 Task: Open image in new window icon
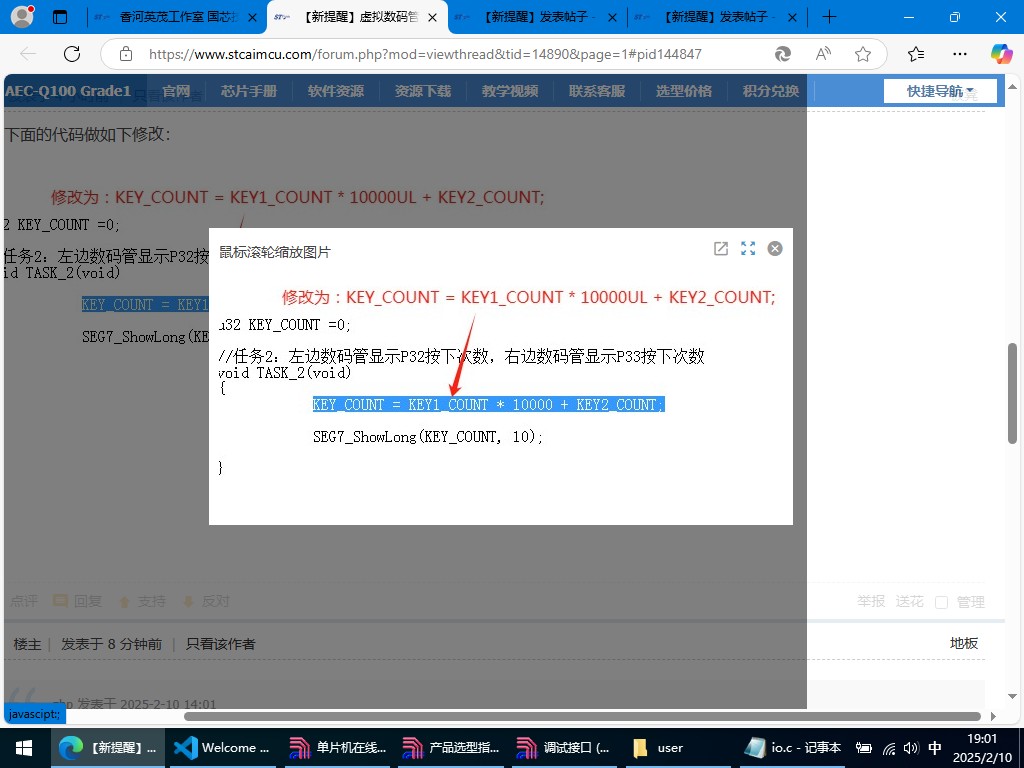[720, 249]
